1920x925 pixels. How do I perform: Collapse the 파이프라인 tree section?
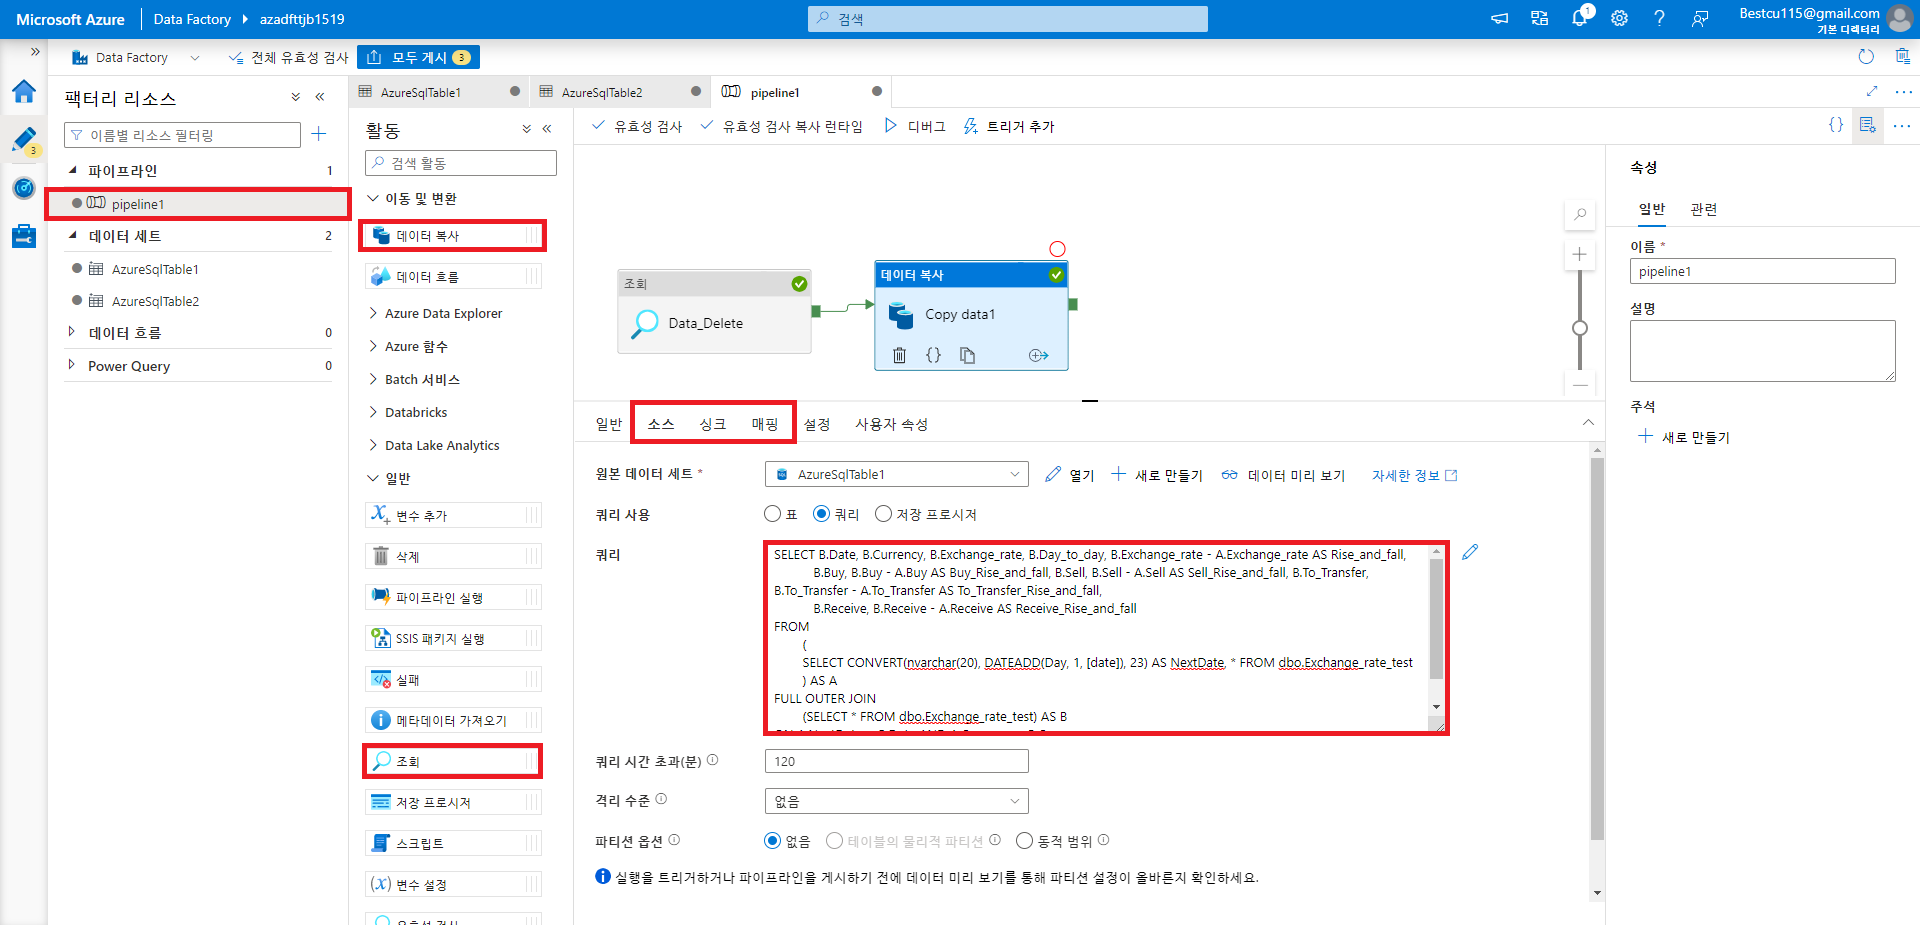click(73, 170)
